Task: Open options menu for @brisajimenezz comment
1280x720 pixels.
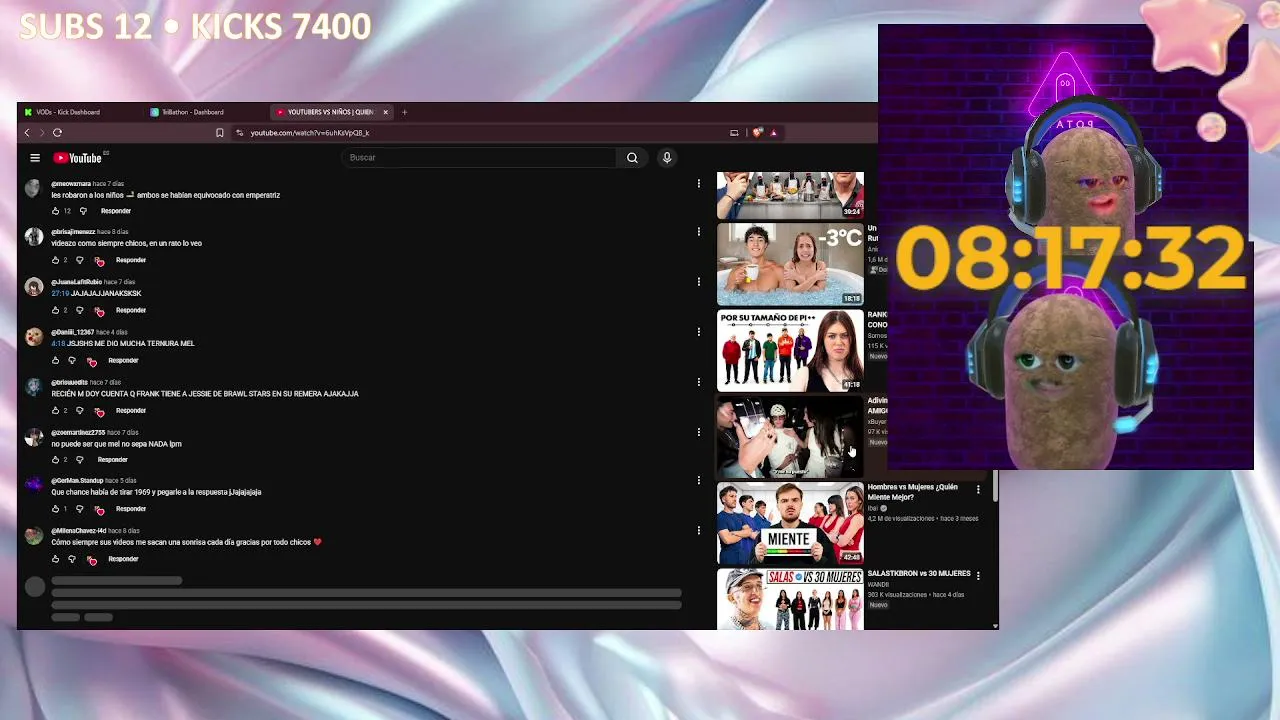Action: coord(698,231)
